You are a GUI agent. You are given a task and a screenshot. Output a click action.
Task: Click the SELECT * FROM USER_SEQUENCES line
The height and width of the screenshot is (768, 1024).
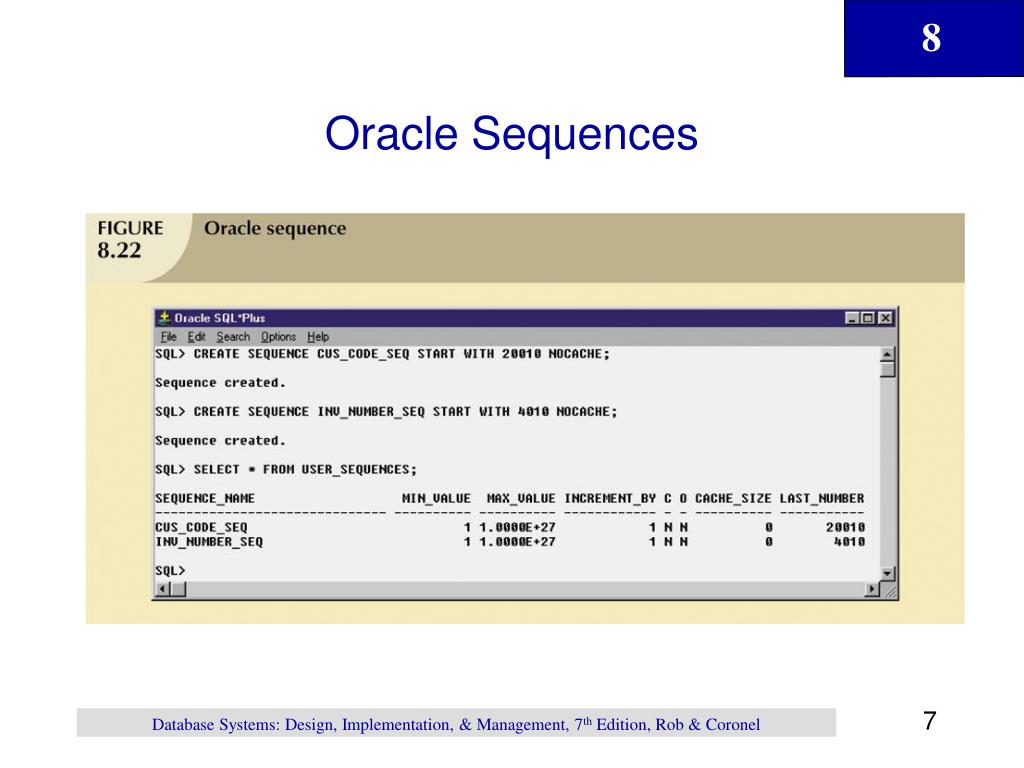click(285, 470)
